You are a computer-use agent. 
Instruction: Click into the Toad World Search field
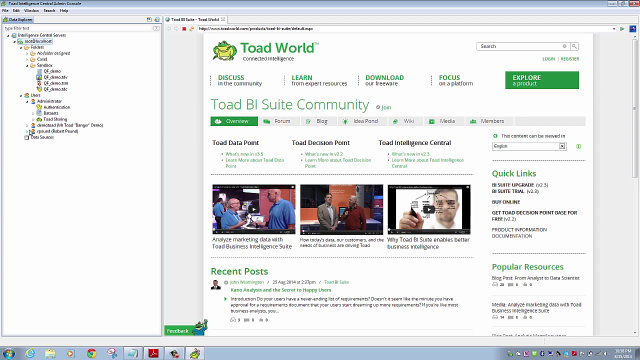(523, 47)
